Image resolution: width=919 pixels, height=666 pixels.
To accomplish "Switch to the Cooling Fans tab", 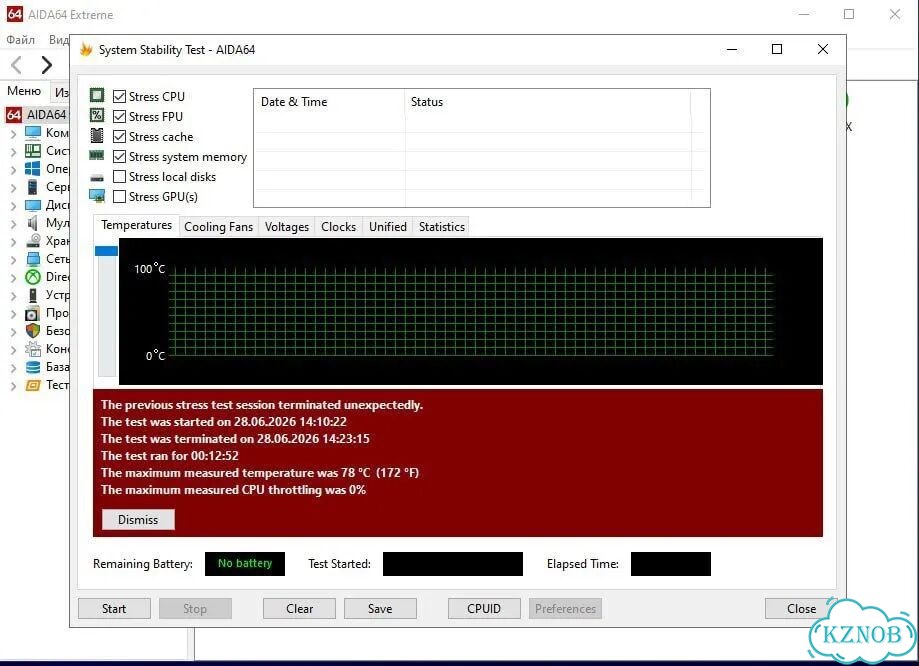I will (x=218, y=227).
